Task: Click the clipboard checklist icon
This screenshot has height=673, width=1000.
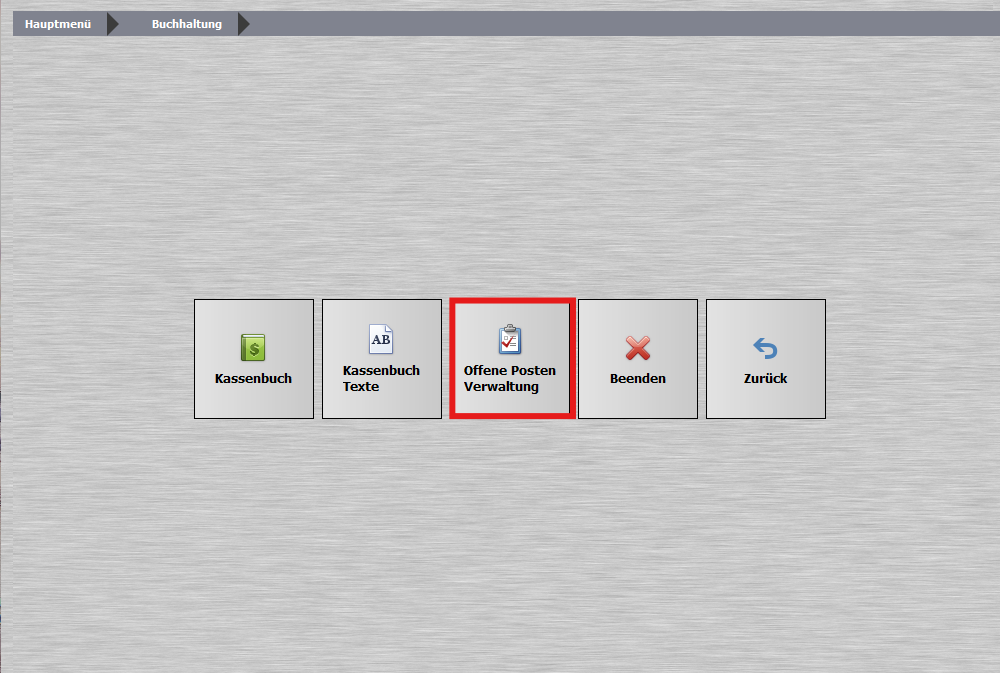Action: click(510, 339)
